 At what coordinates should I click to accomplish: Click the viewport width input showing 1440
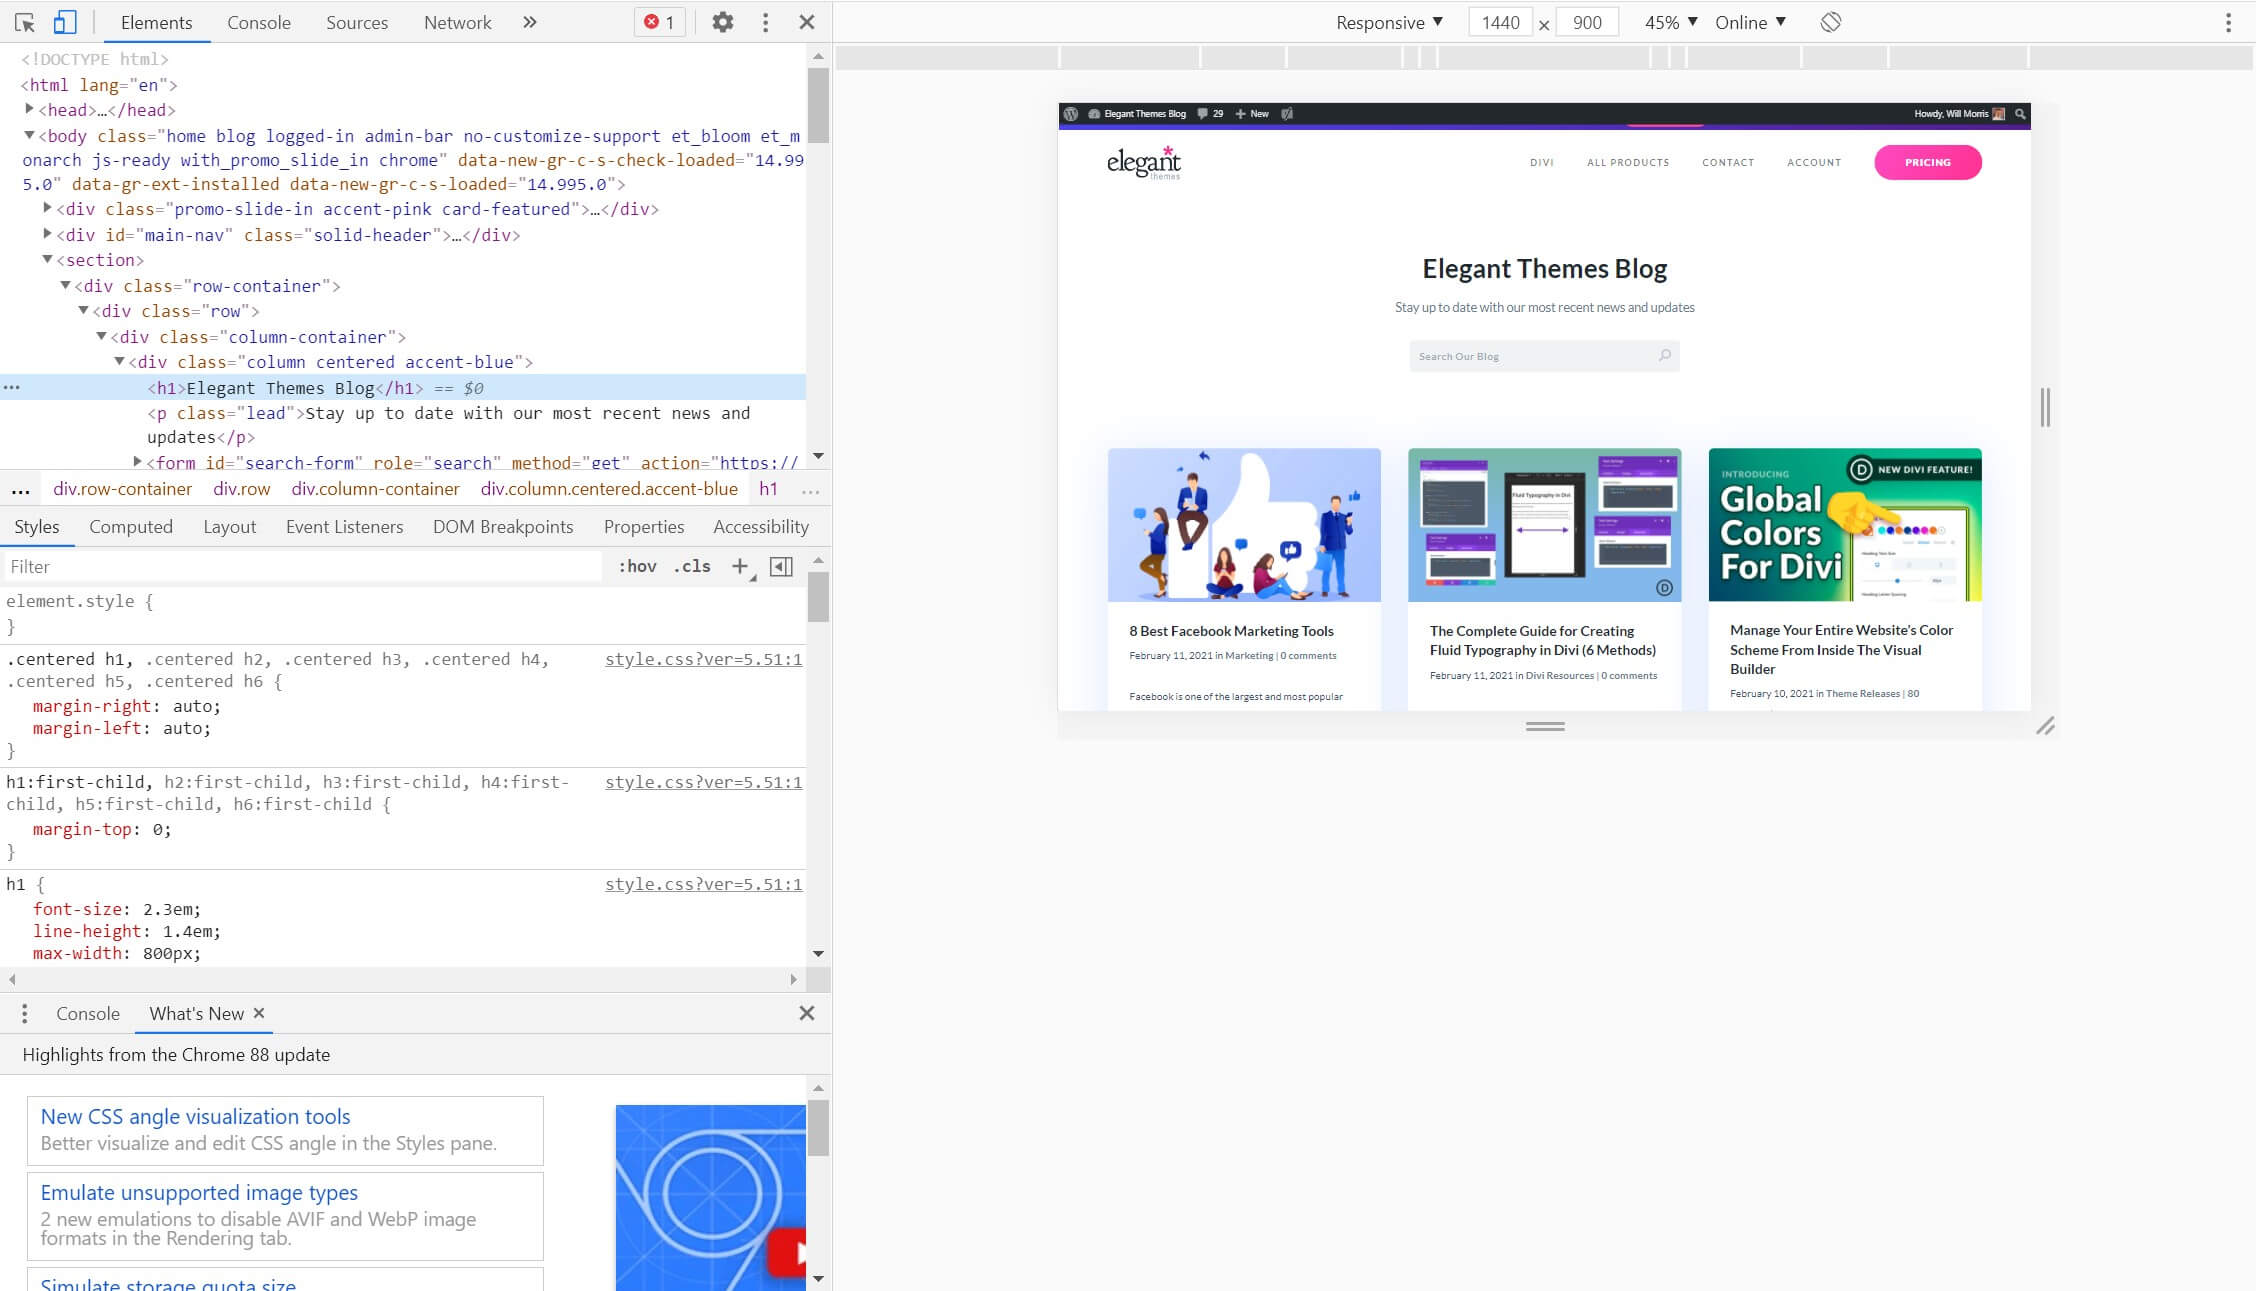pyautogui.click(x=1500, y=22)
